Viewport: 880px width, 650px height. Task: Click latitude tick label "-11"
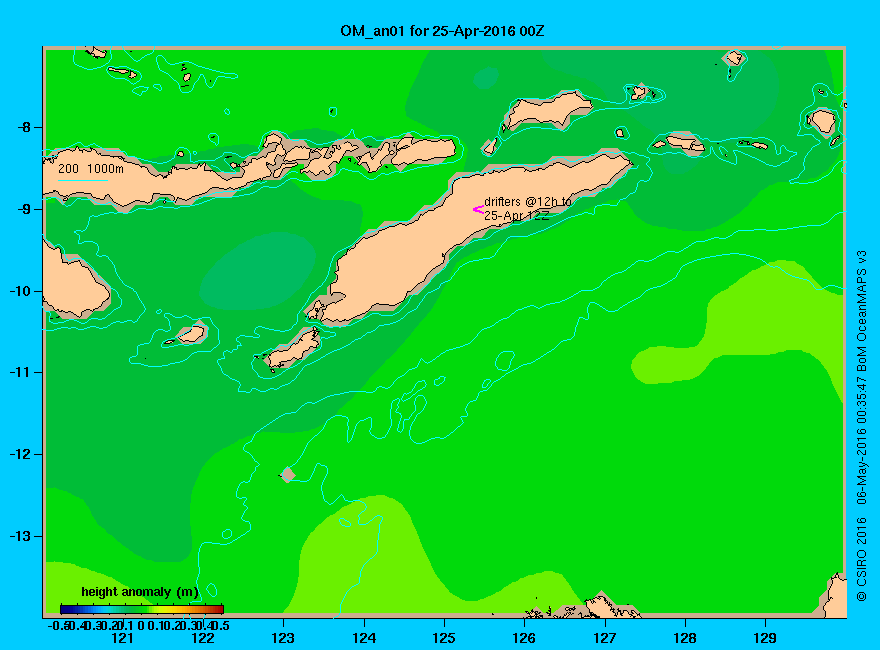tap(21, 373)
